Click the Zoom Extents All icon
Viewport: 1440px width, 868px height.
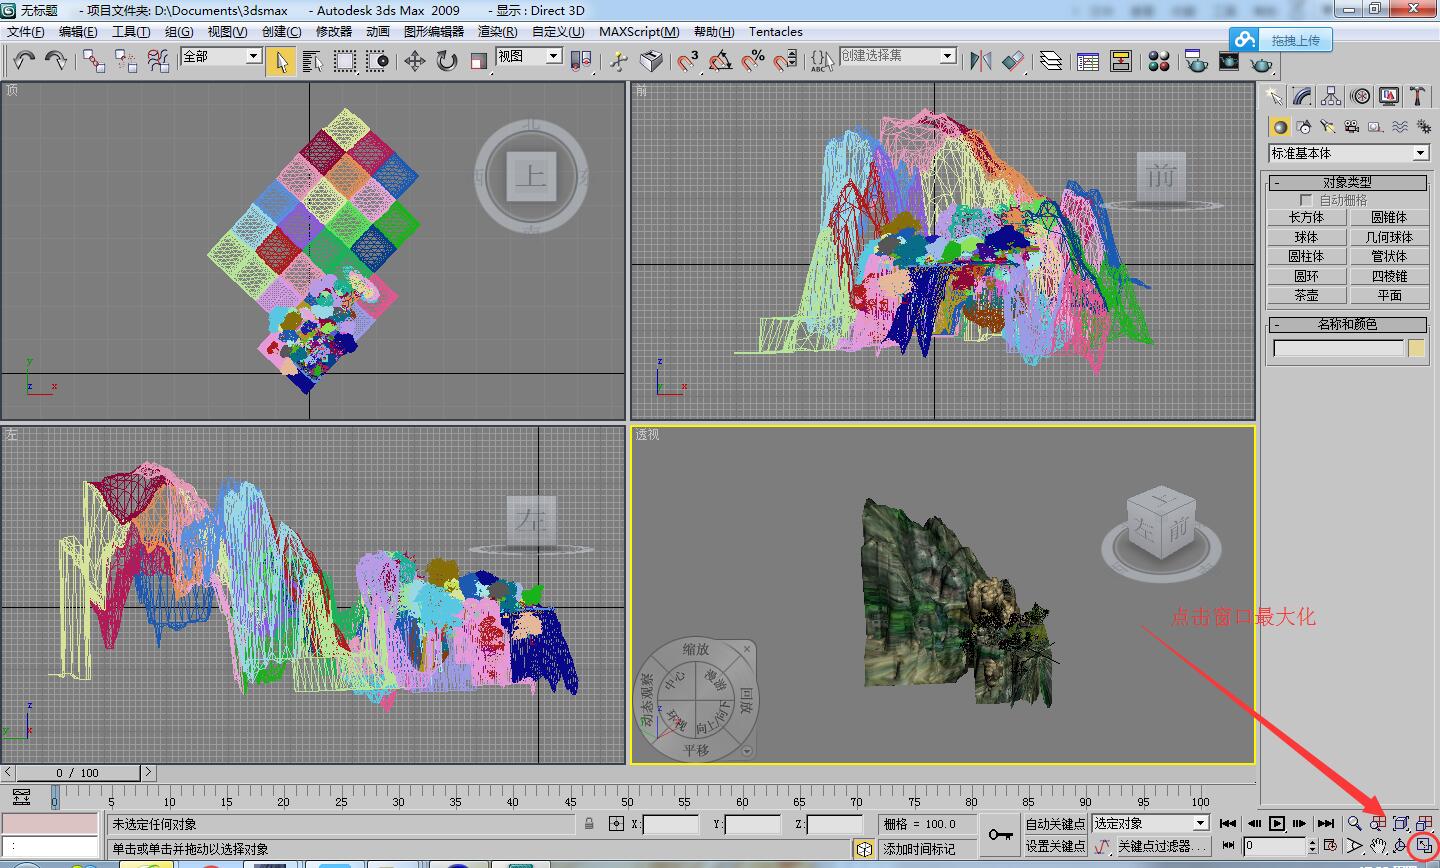click(1424, 824)
